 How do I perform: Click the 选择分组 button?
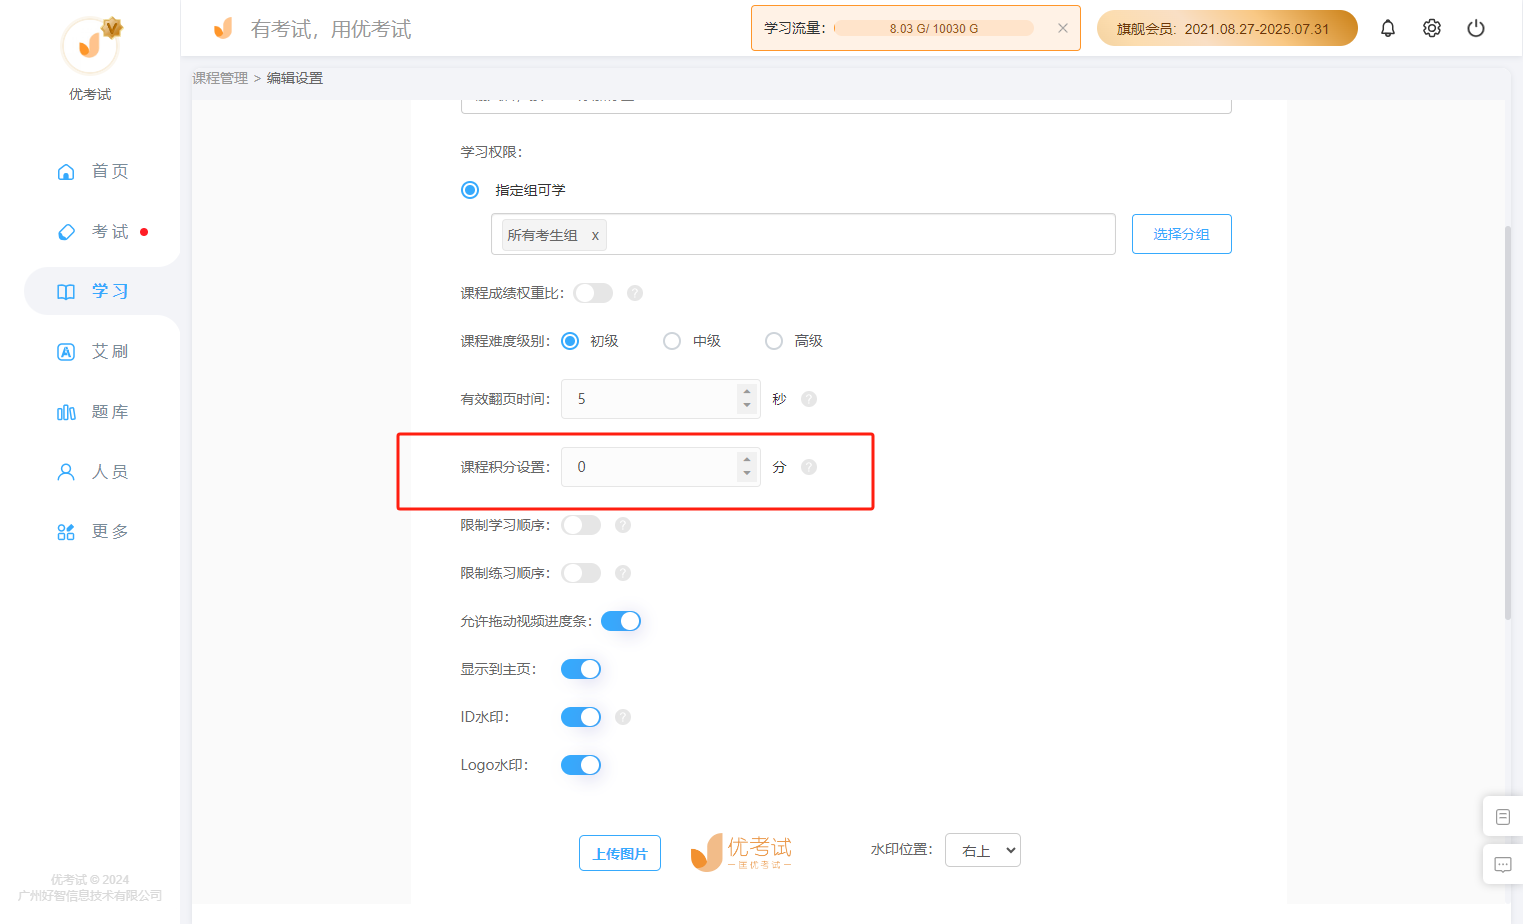click(x=1181, y=234)
